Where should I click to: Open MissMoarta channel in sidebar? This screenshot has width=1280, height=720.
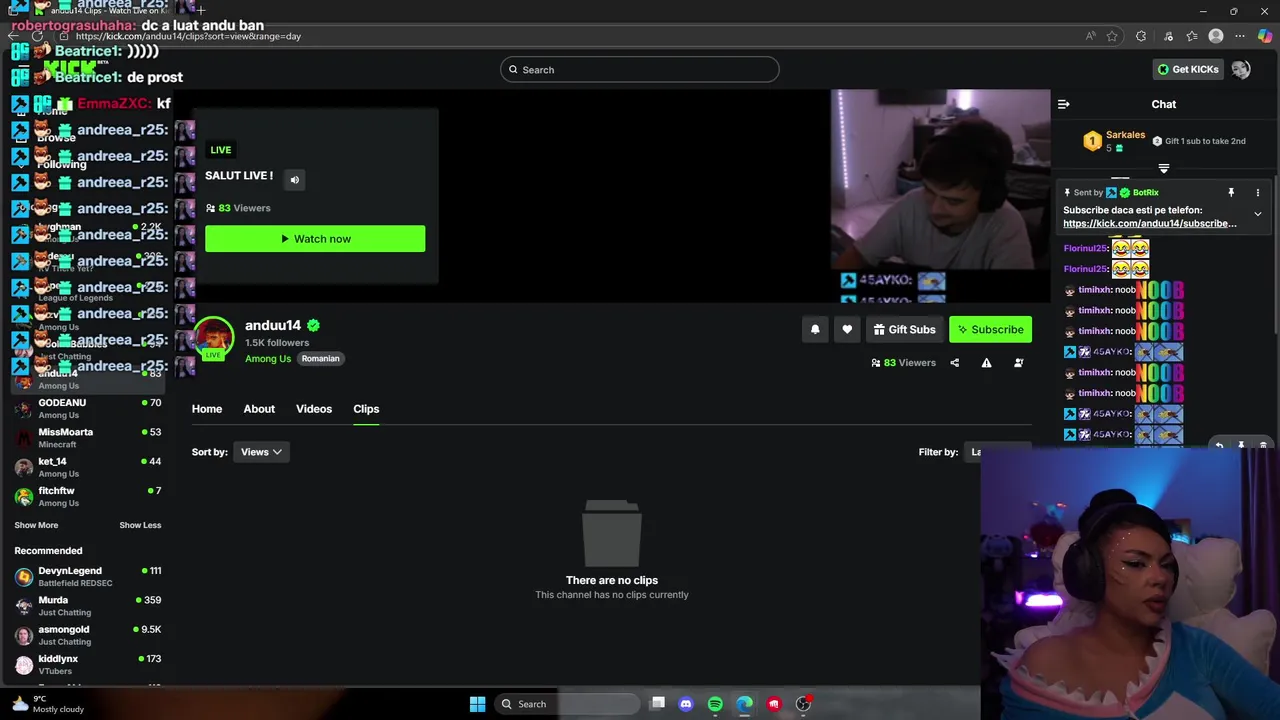pos(88,438)
